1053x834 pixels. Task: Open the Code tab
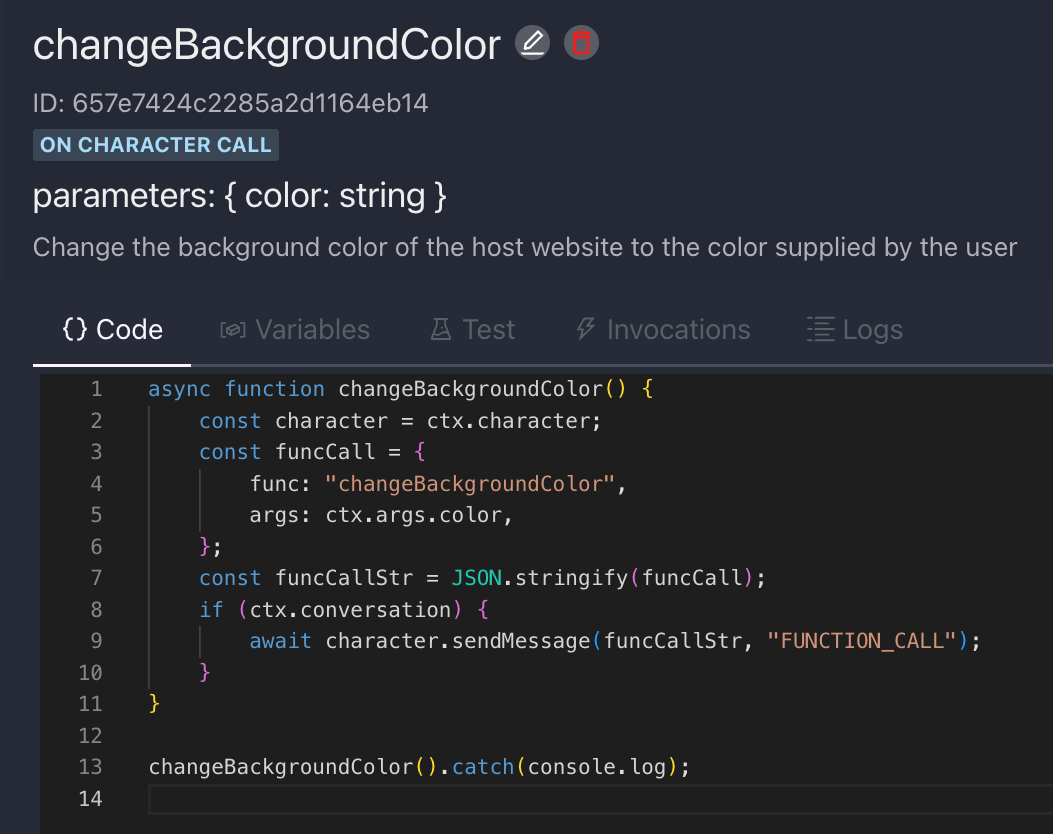click(x=112, y=330)
